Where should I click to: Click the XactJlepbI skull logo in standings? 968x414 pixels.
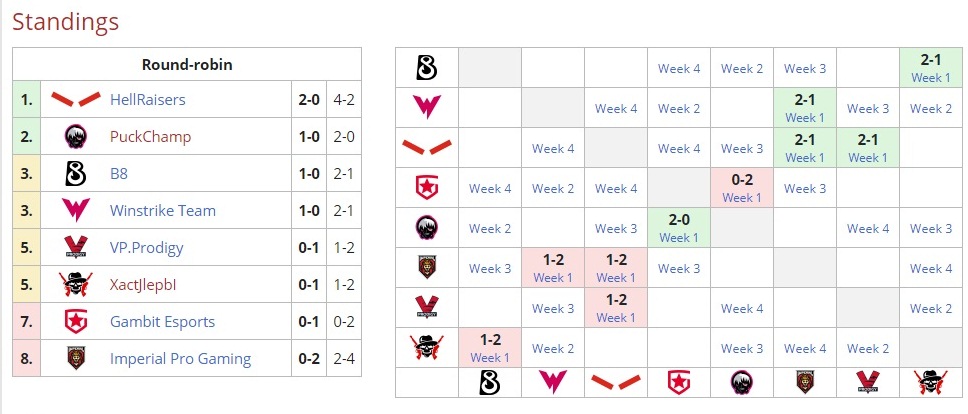tap(76, 285)
